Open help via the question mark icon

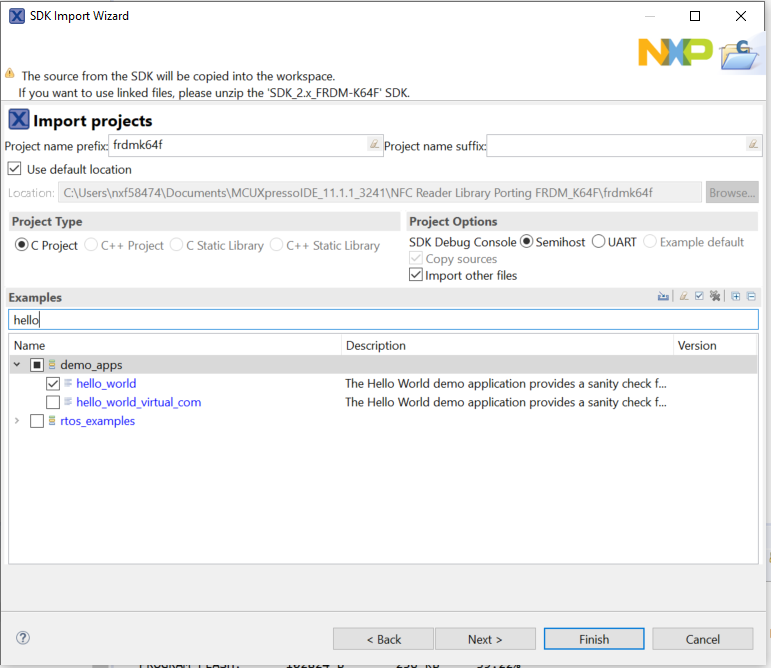(x=23, y=638)
